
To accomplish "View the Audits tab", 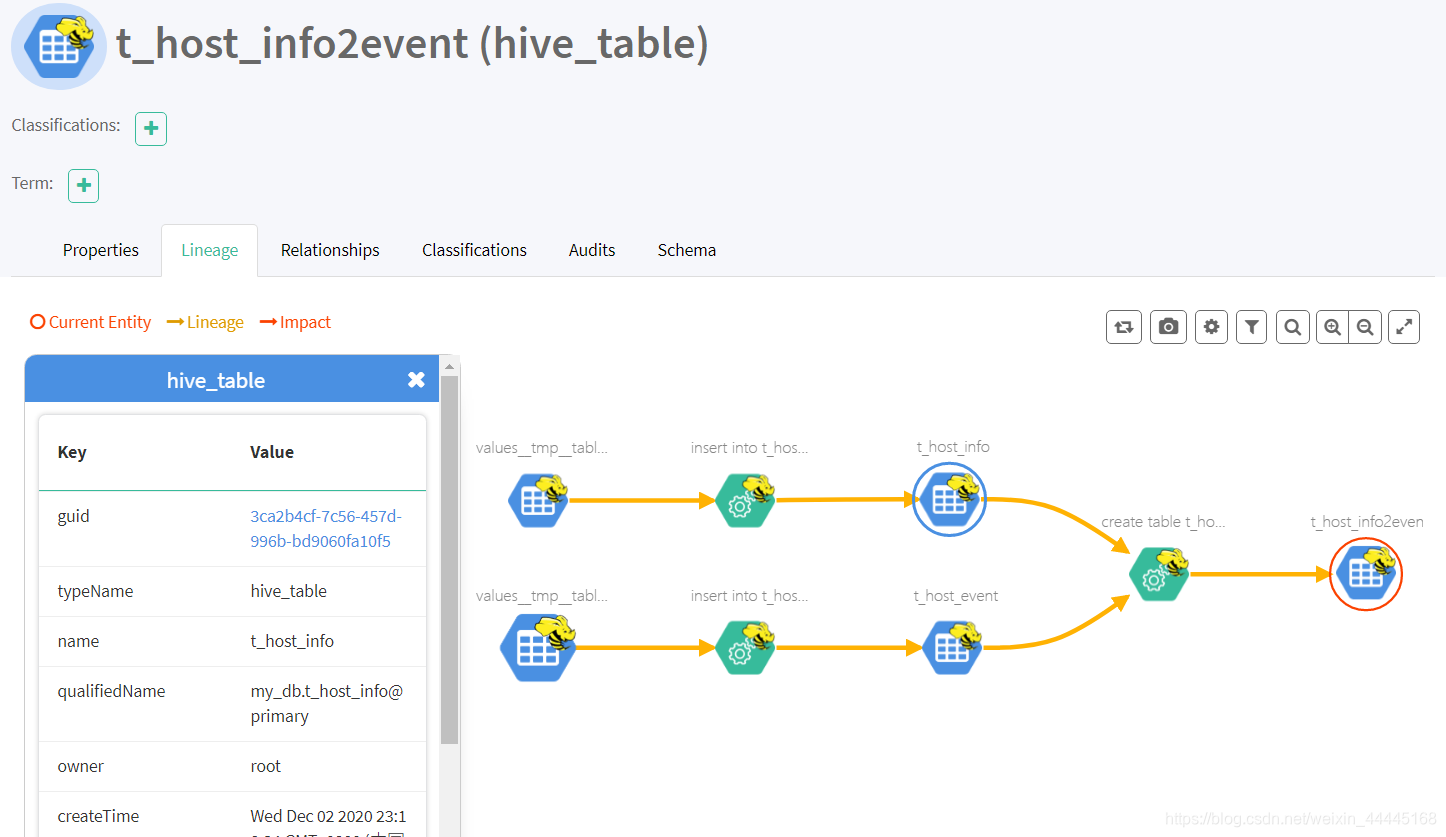I will (x=592, y=250).
